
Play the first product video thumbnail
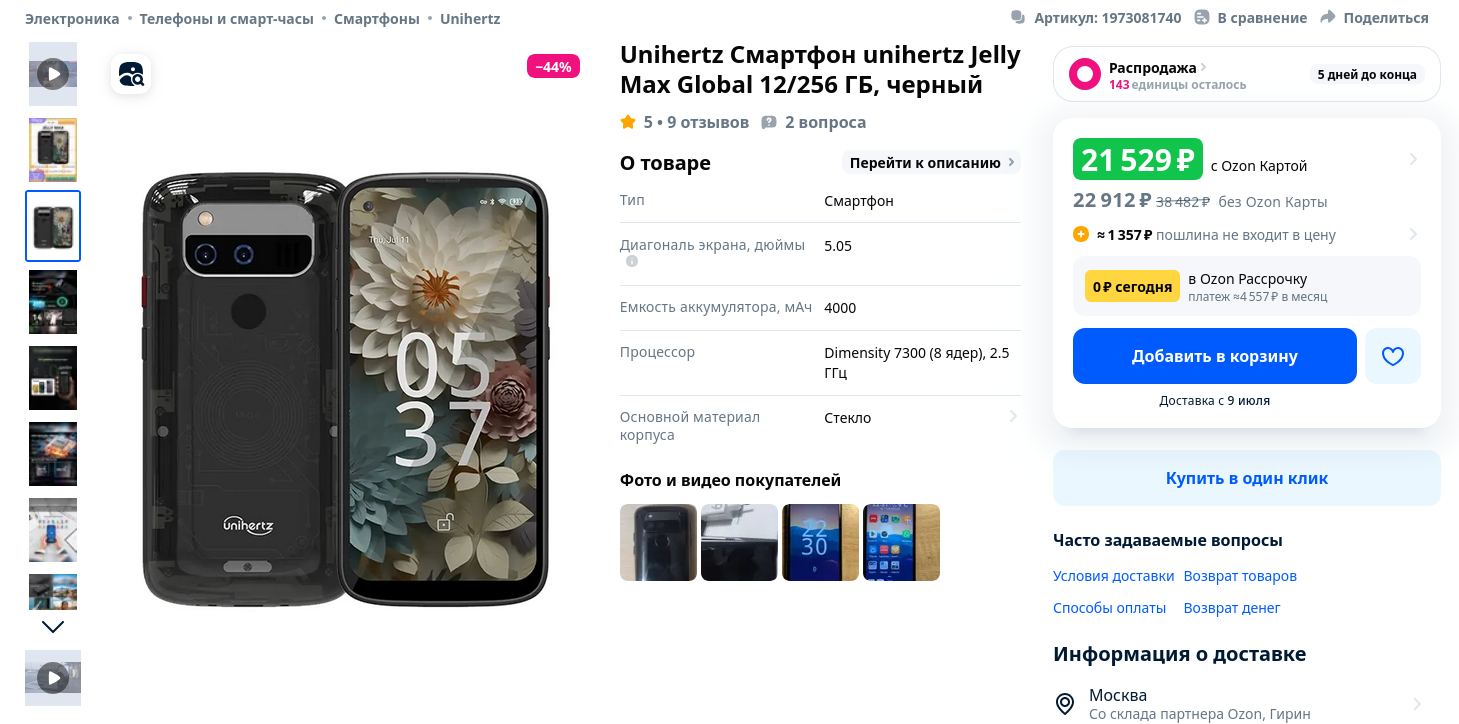click(53, 74)
